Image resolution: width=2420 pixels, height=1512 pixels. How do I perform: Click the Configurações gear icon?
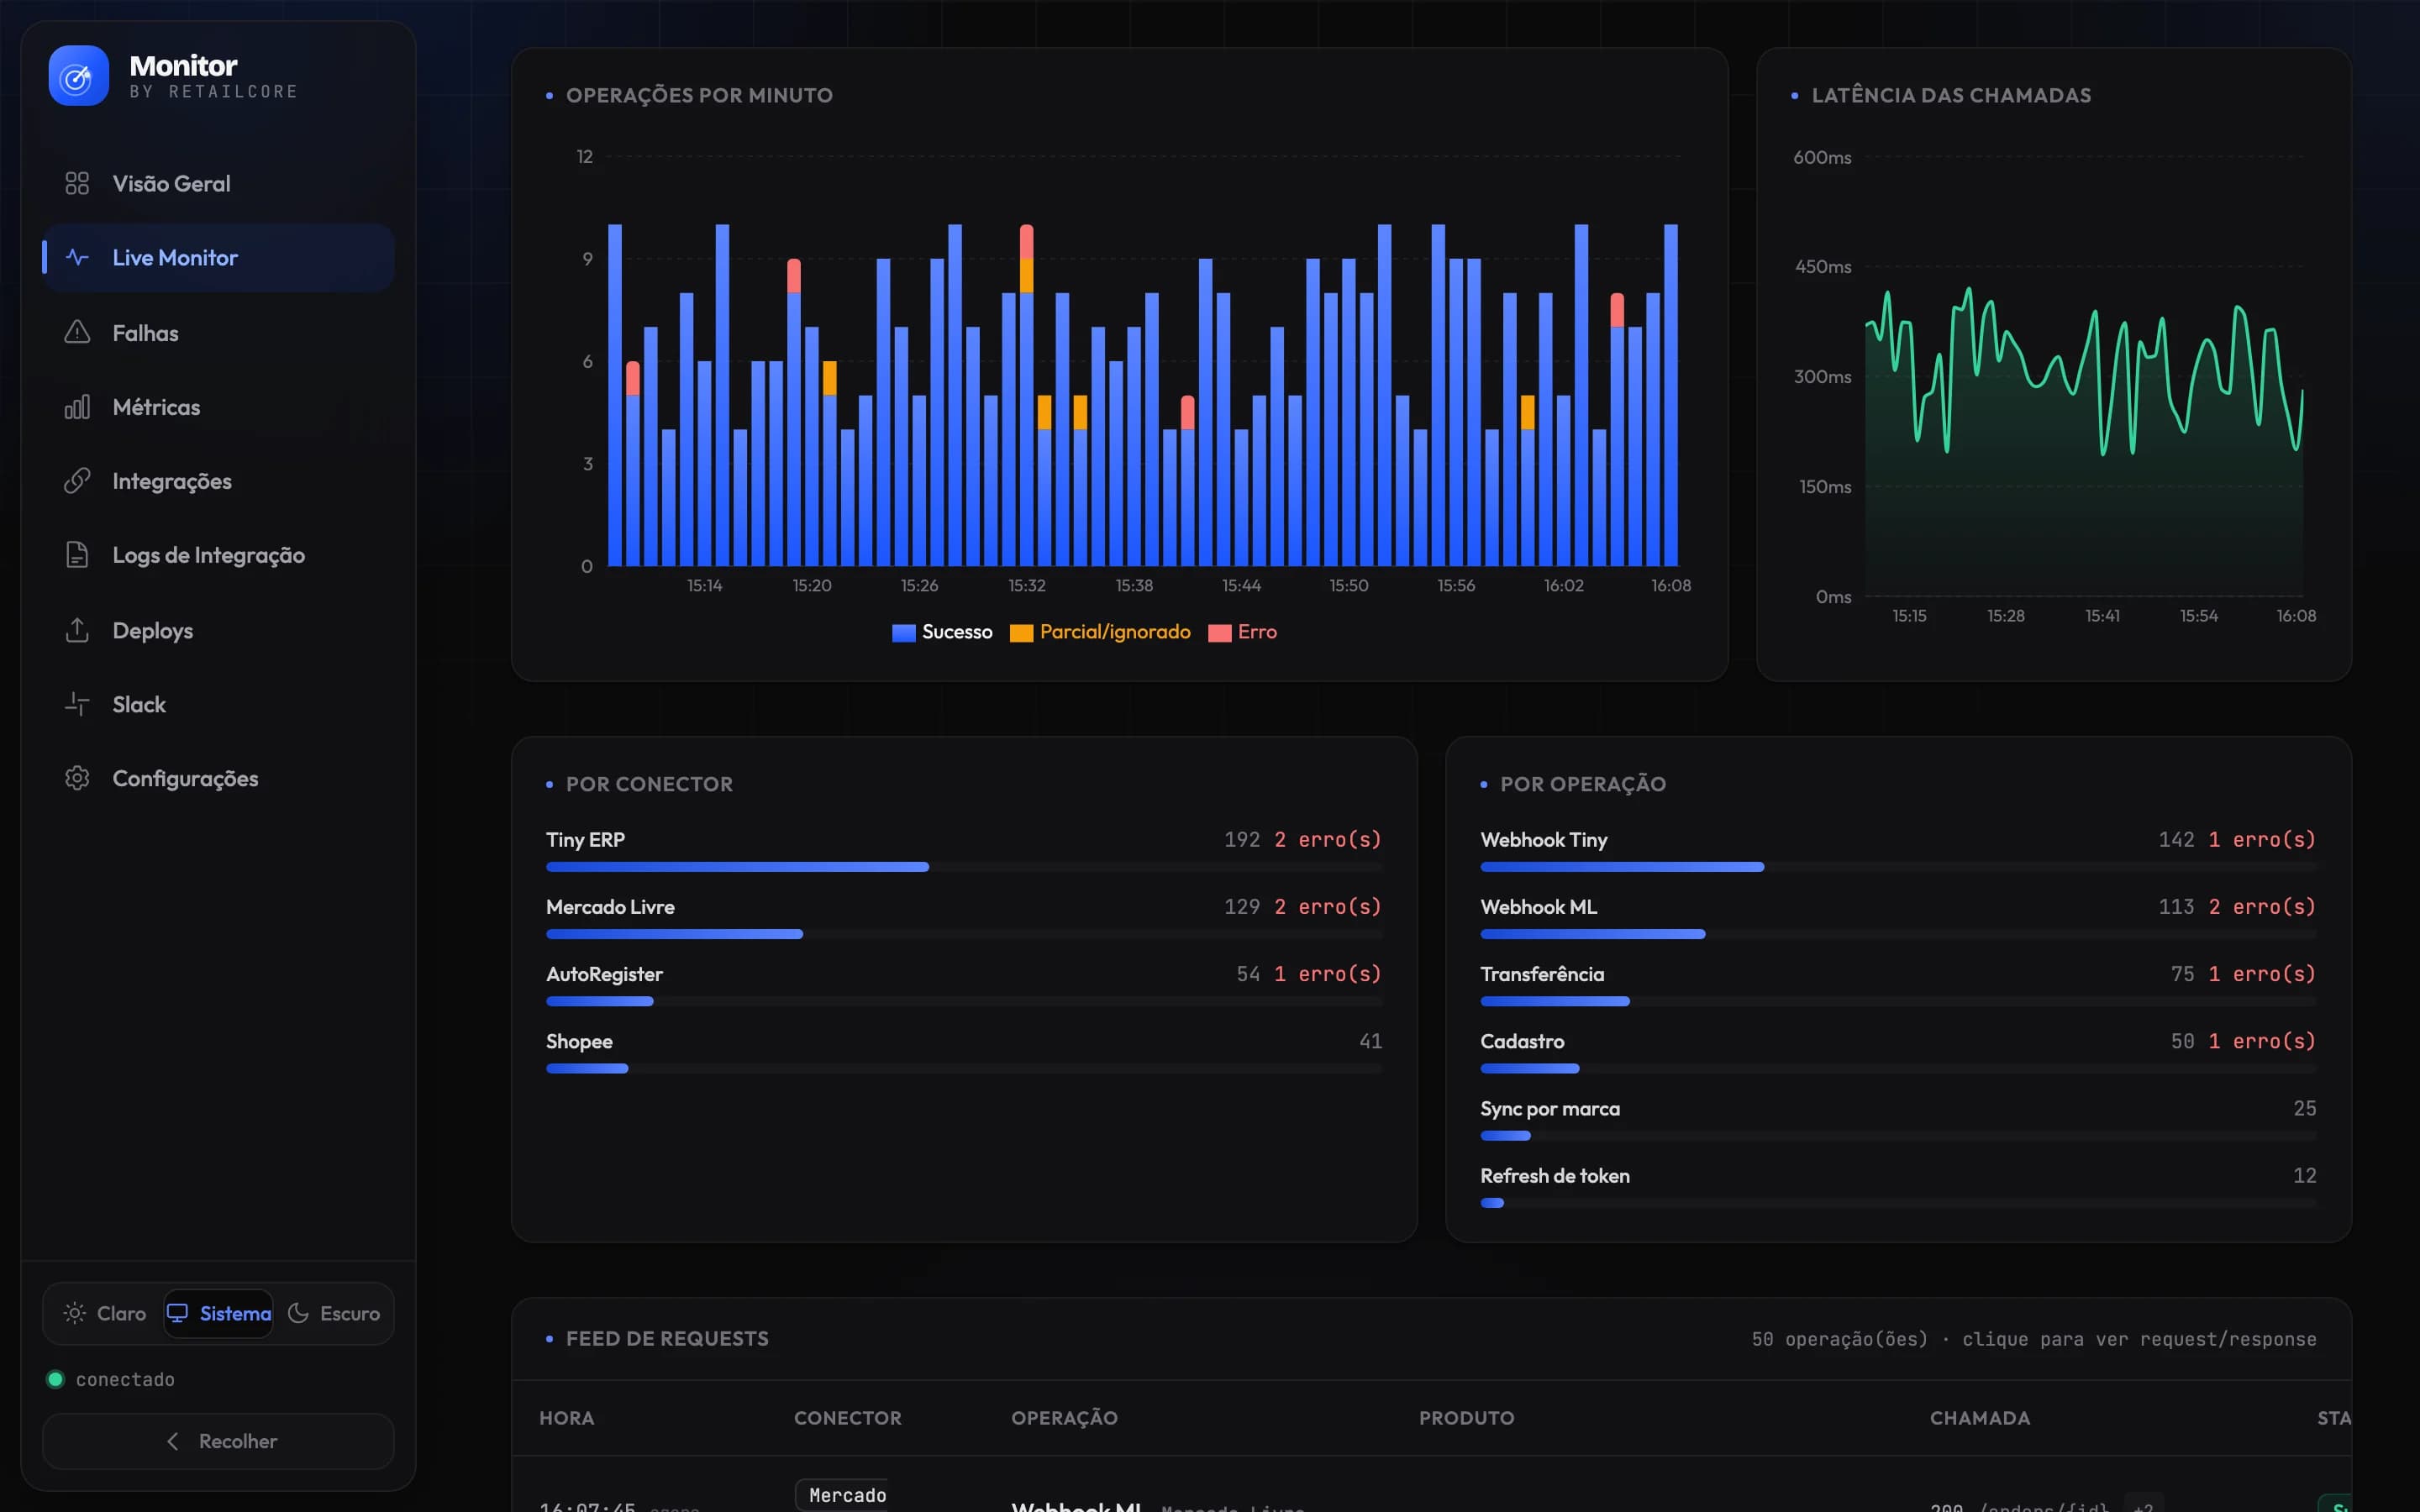tap(77, 778)
